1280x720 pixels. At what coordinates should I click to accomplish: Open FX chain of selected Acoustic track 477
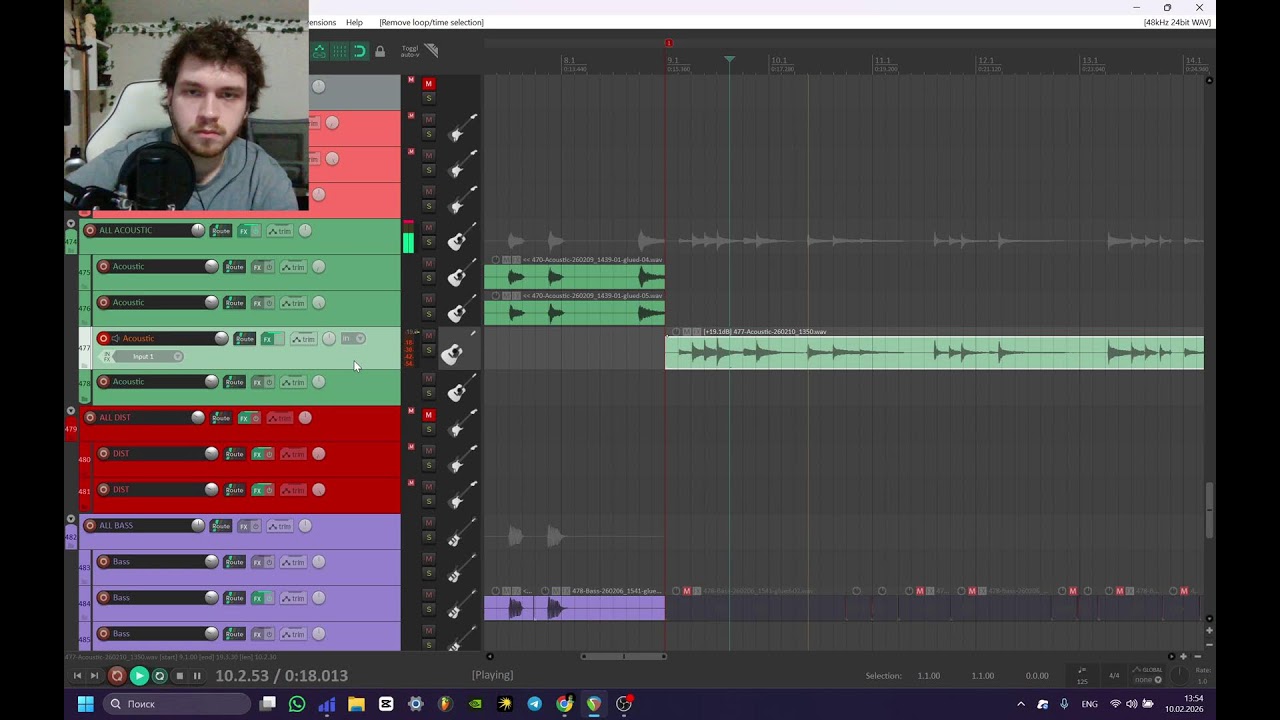pos(267,339)
